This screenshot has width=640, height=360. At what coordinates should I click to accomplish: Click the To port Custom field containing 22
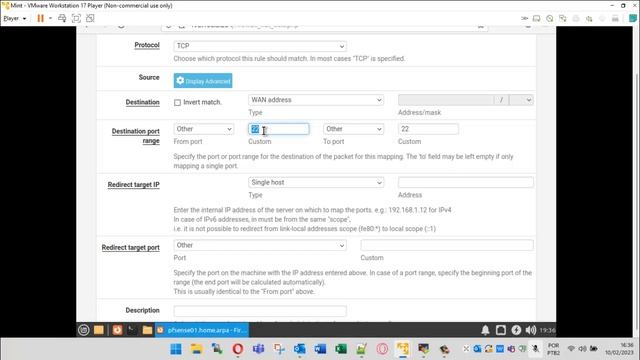coord(428,129)
